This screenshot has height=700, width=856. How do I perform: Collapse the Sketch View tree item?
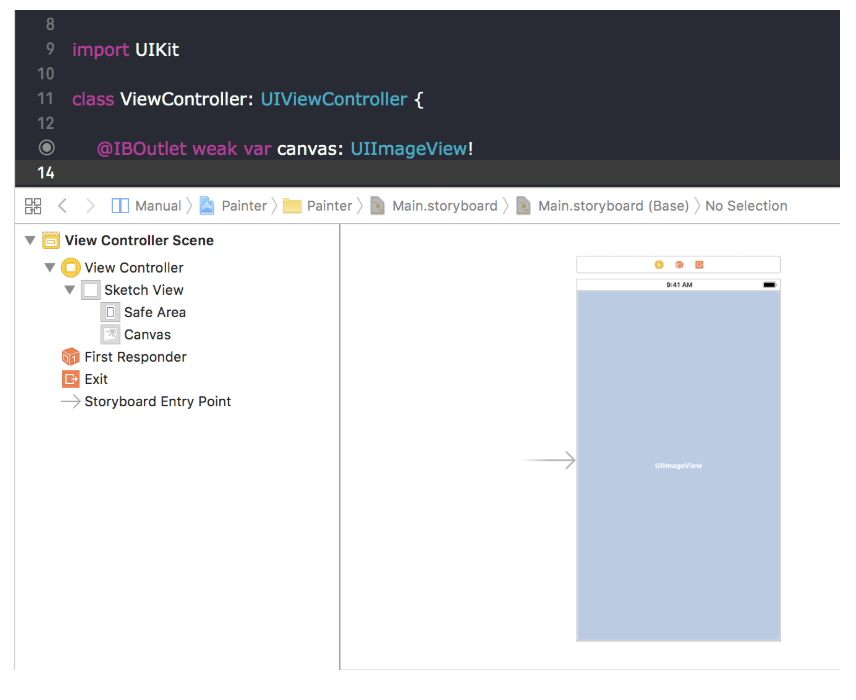pos(68,289)
